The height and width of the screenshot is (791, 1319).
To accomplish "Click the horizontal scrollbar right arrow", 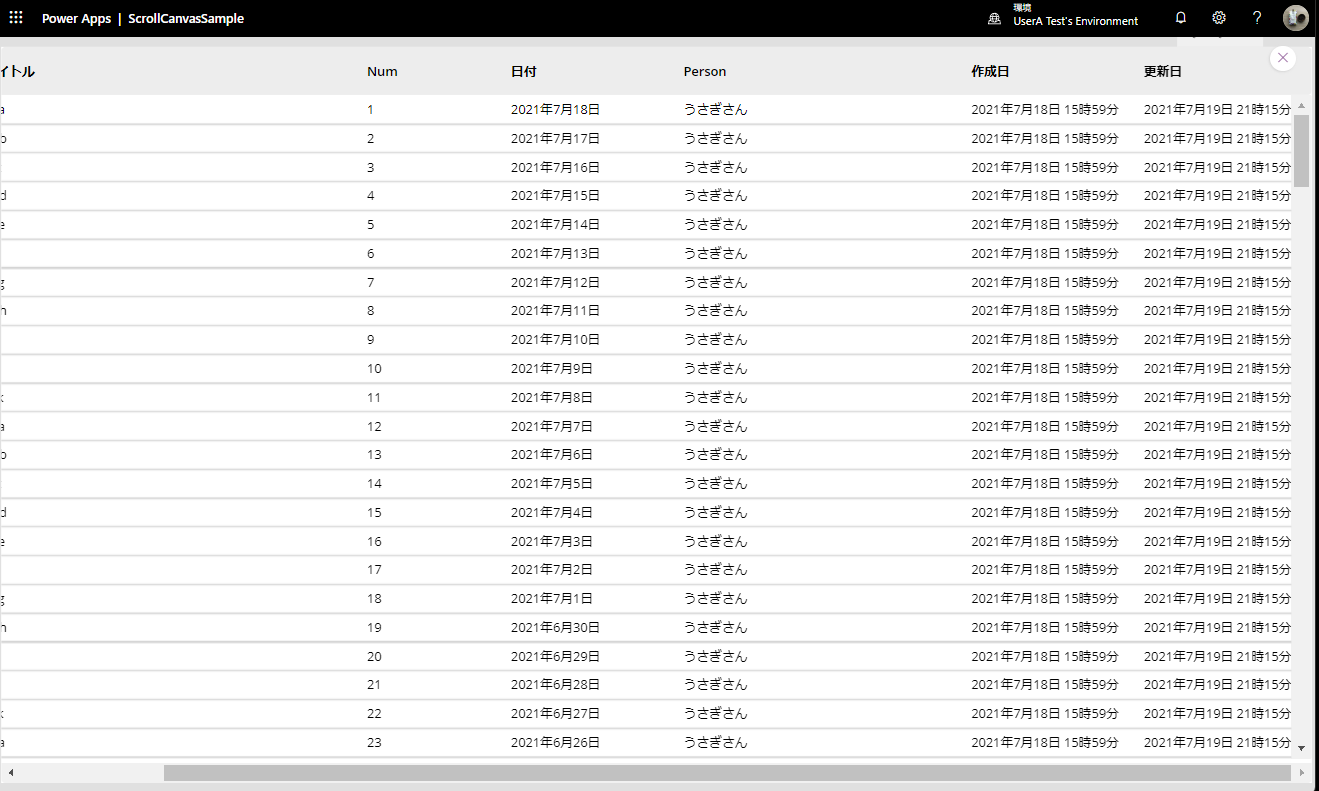I will tap(1301, 773).
